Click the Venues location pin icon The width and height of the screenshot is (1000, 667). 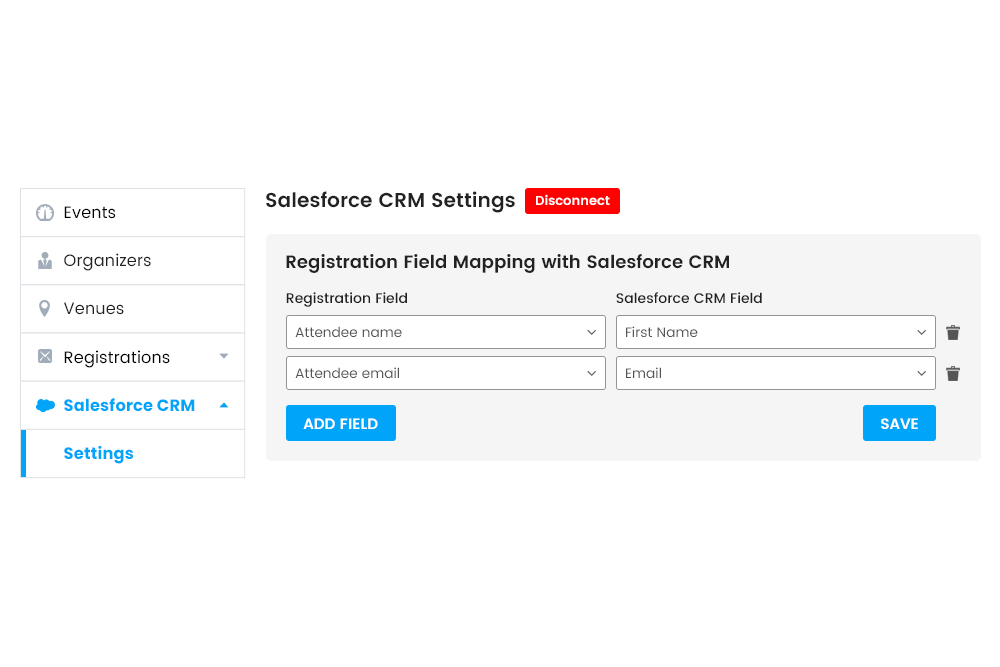click(42, 308)
